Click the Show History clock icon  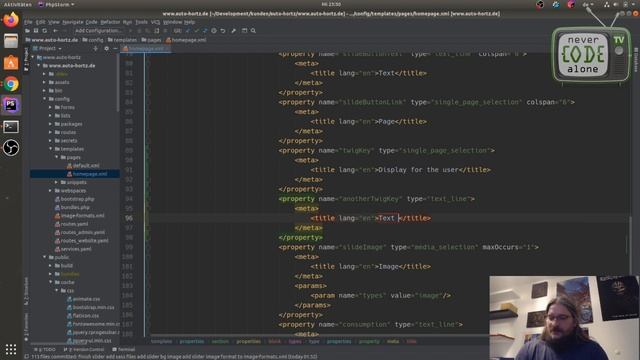(x=213, y=31)
